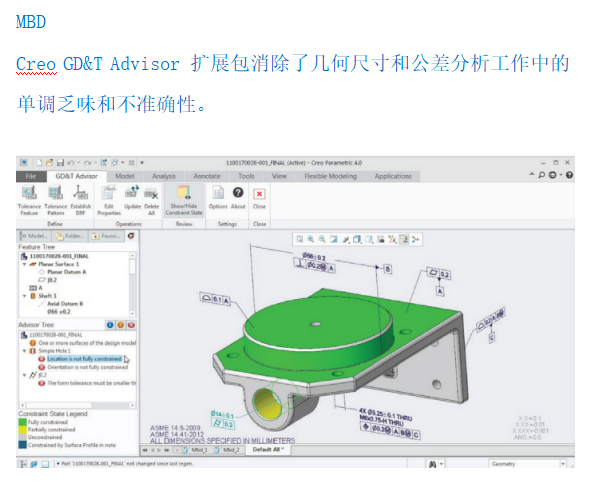Viewport: 599px width, 494px height.
Task: Click Zoom In magnifier in graphics toolbar
Action: 311,239
